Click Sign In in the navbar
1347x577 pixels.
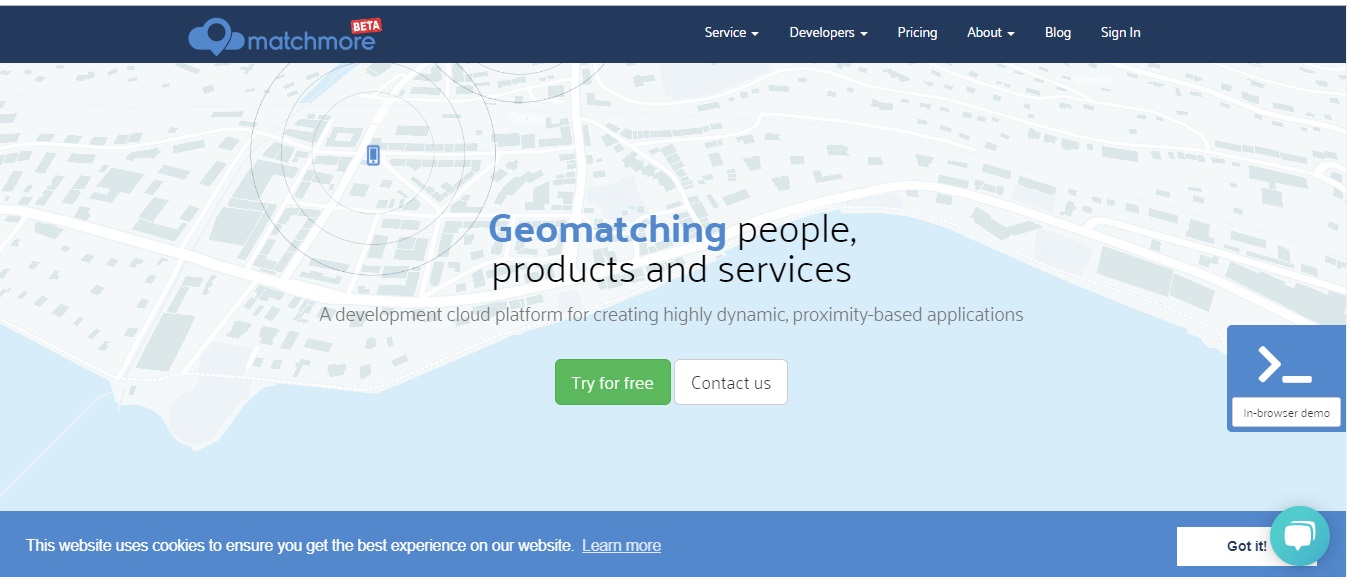tap(1120, 33)
